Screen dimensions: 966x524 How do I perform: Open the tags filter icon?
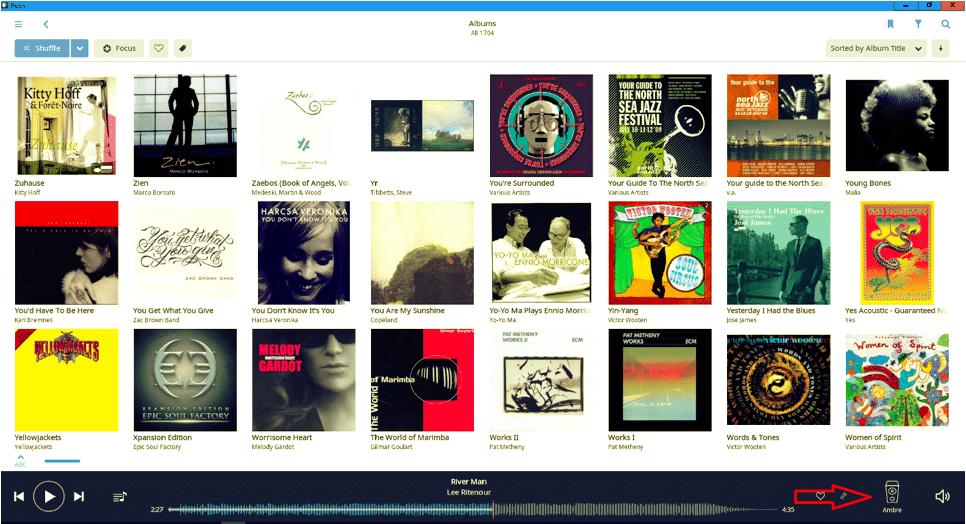[182, 48]
